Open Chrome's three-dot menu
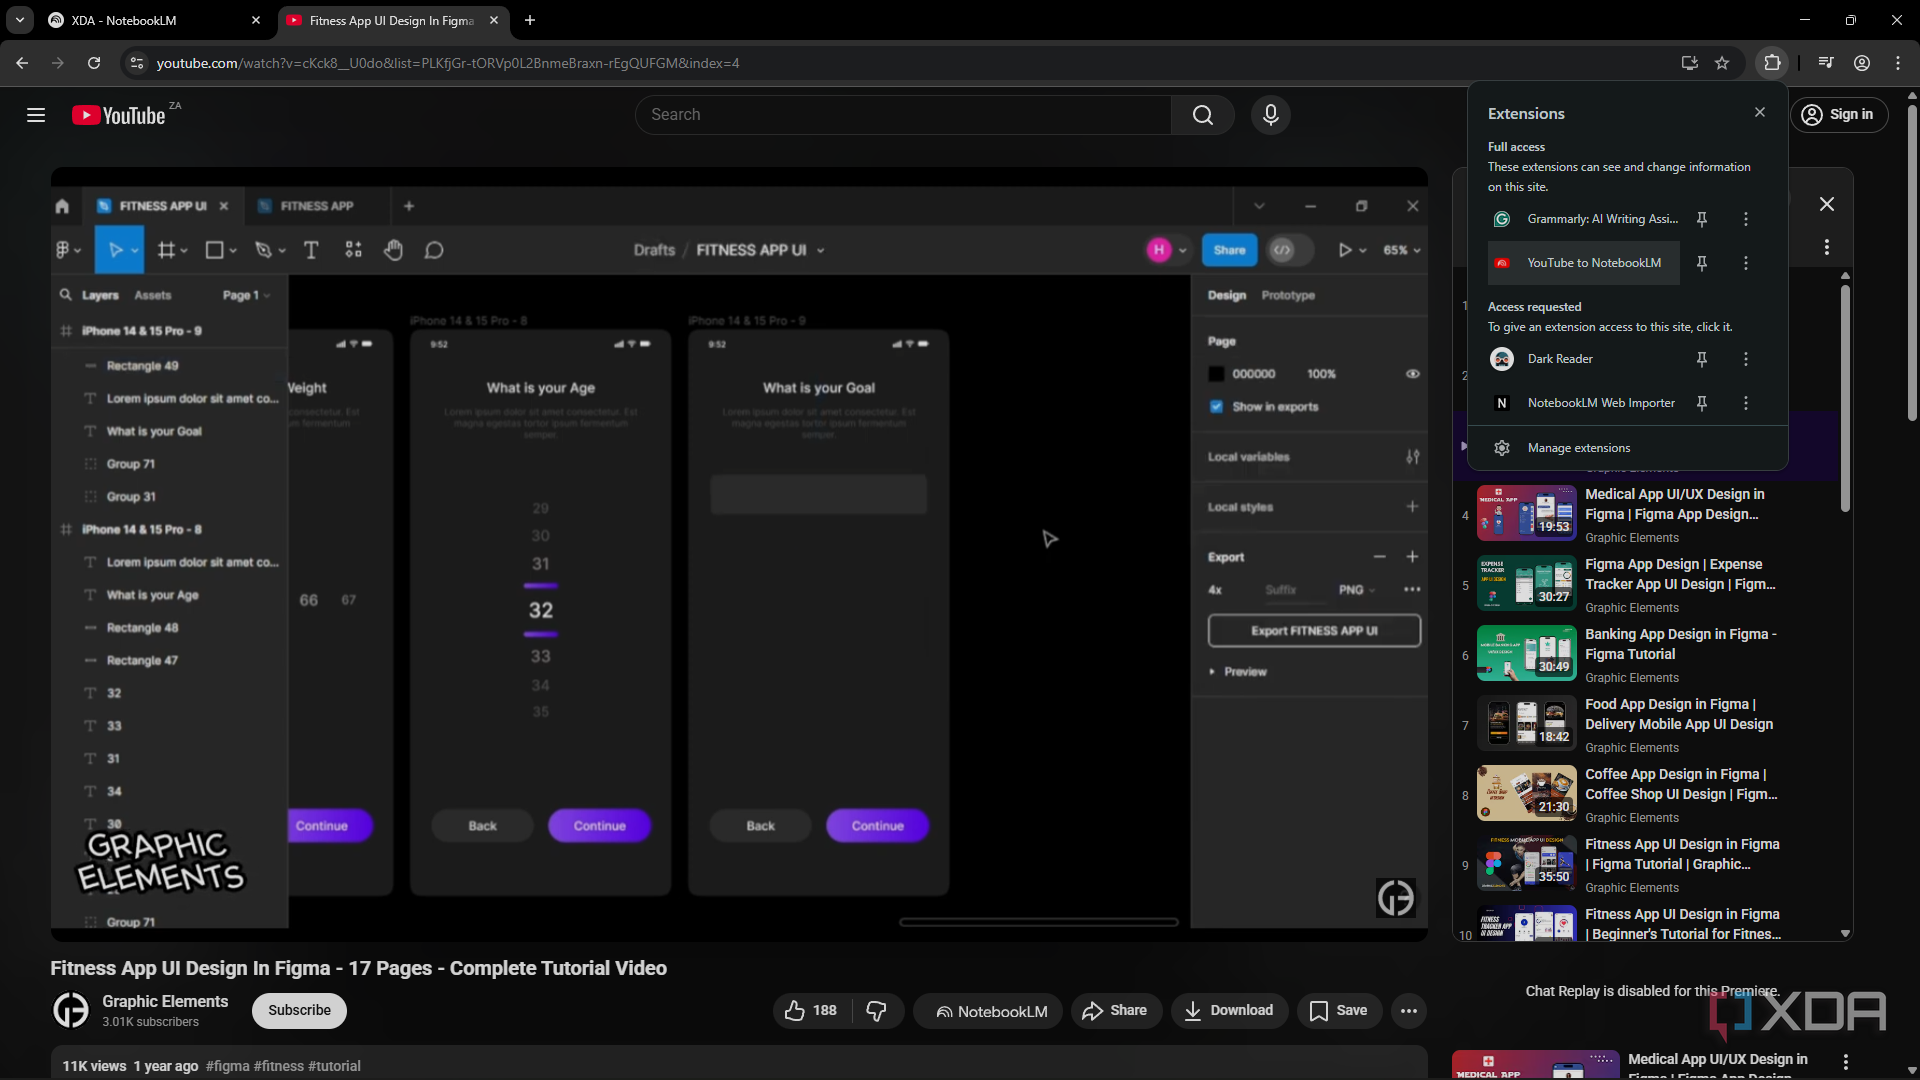Screen dimensions: 1920x1080 (1898, 63)
